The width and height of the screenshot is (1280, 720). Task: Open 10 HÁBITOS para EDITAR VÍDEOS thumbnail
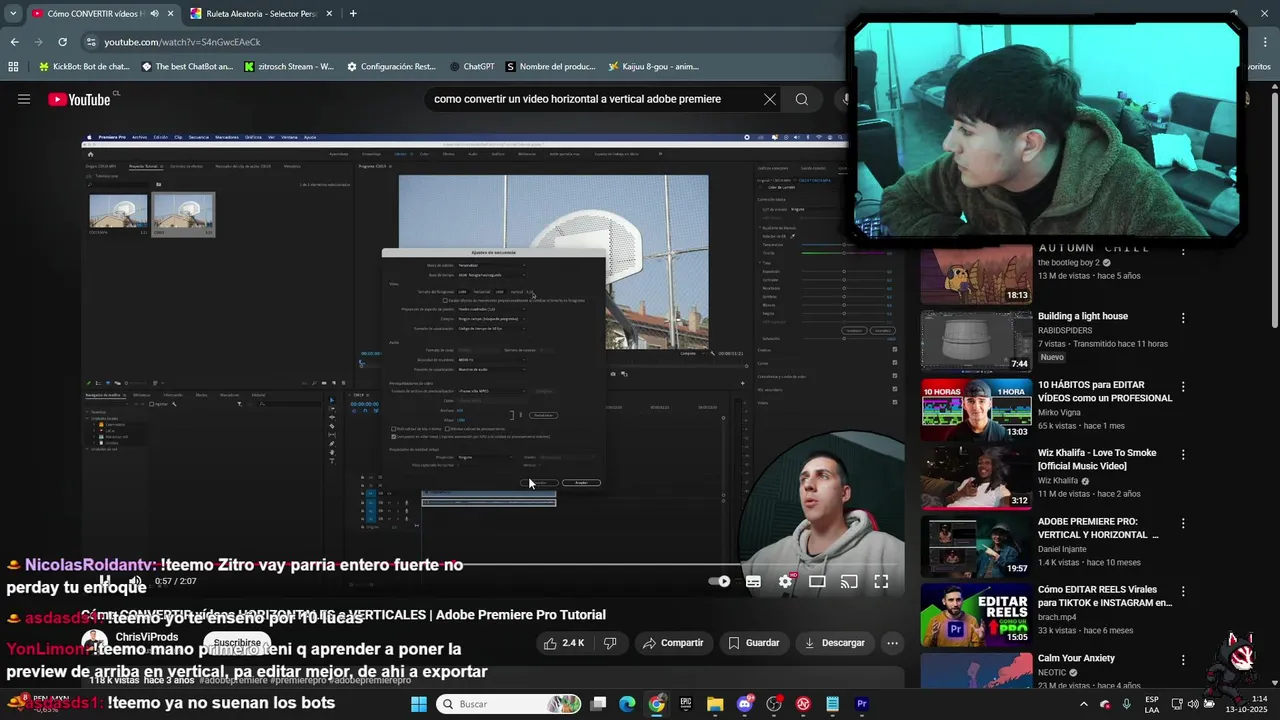[976, 409]
